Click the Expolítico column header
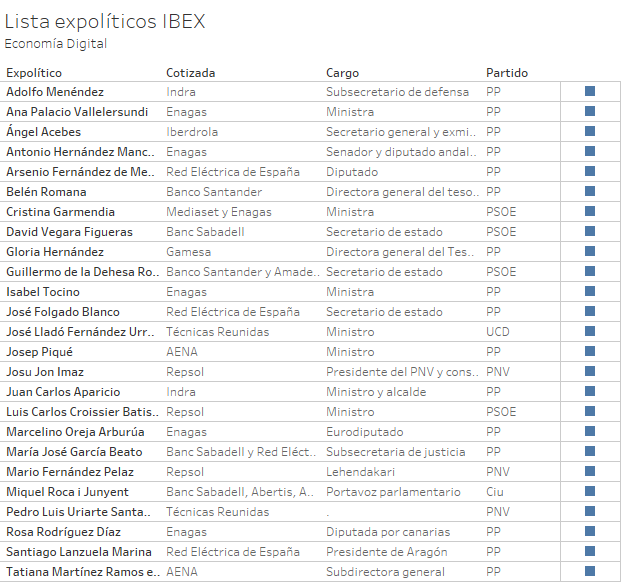Viewport: 622px width, 582px height. coord(34,73)
